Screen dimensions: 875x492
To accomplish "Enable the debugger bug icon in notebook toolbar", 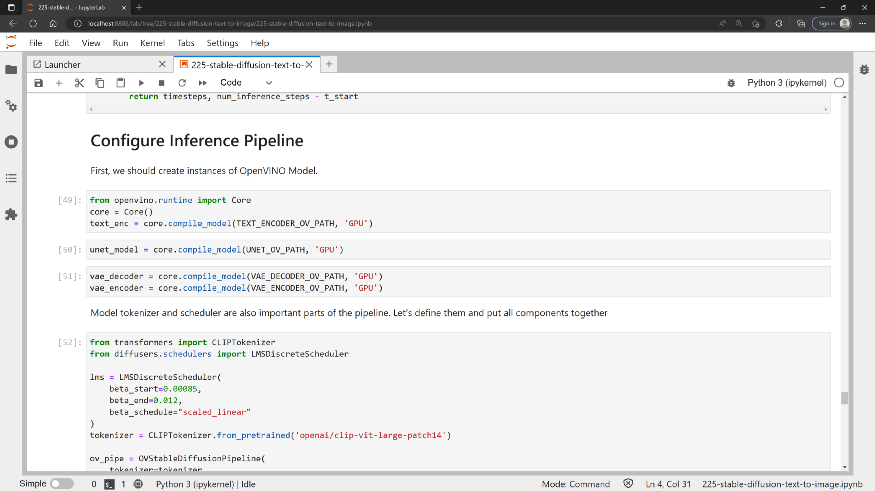I will [732, 83].
